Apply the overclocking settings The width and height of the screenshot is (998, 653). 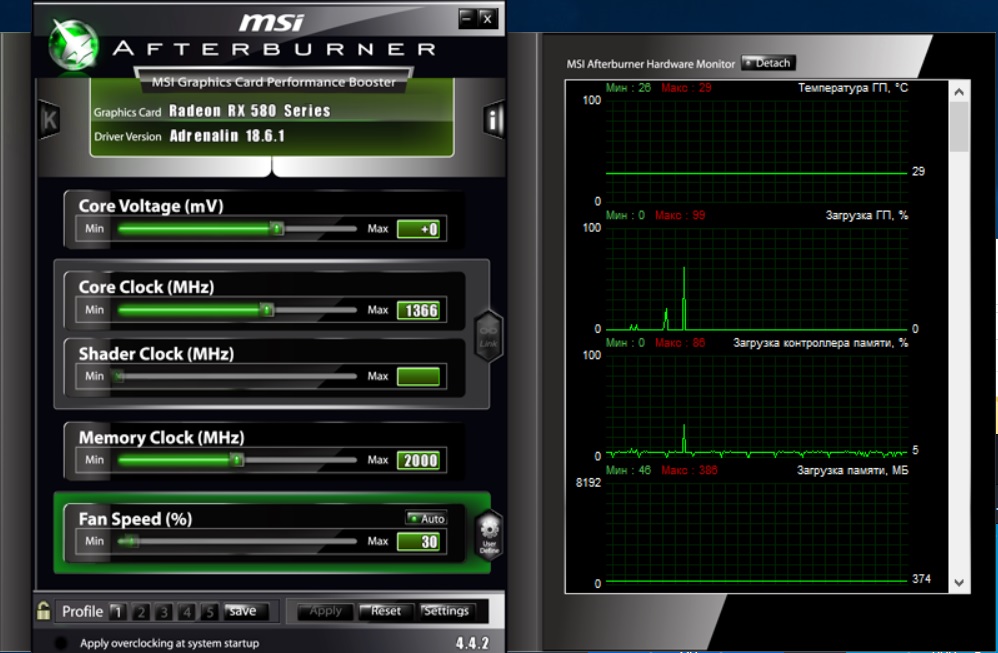pos(325,611)
